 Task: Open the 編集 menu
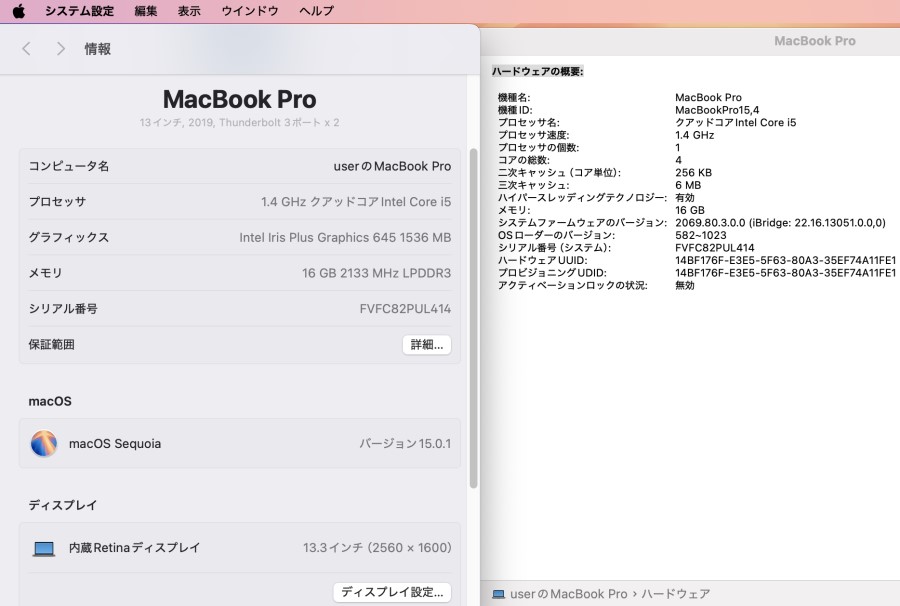click(146, 11)
